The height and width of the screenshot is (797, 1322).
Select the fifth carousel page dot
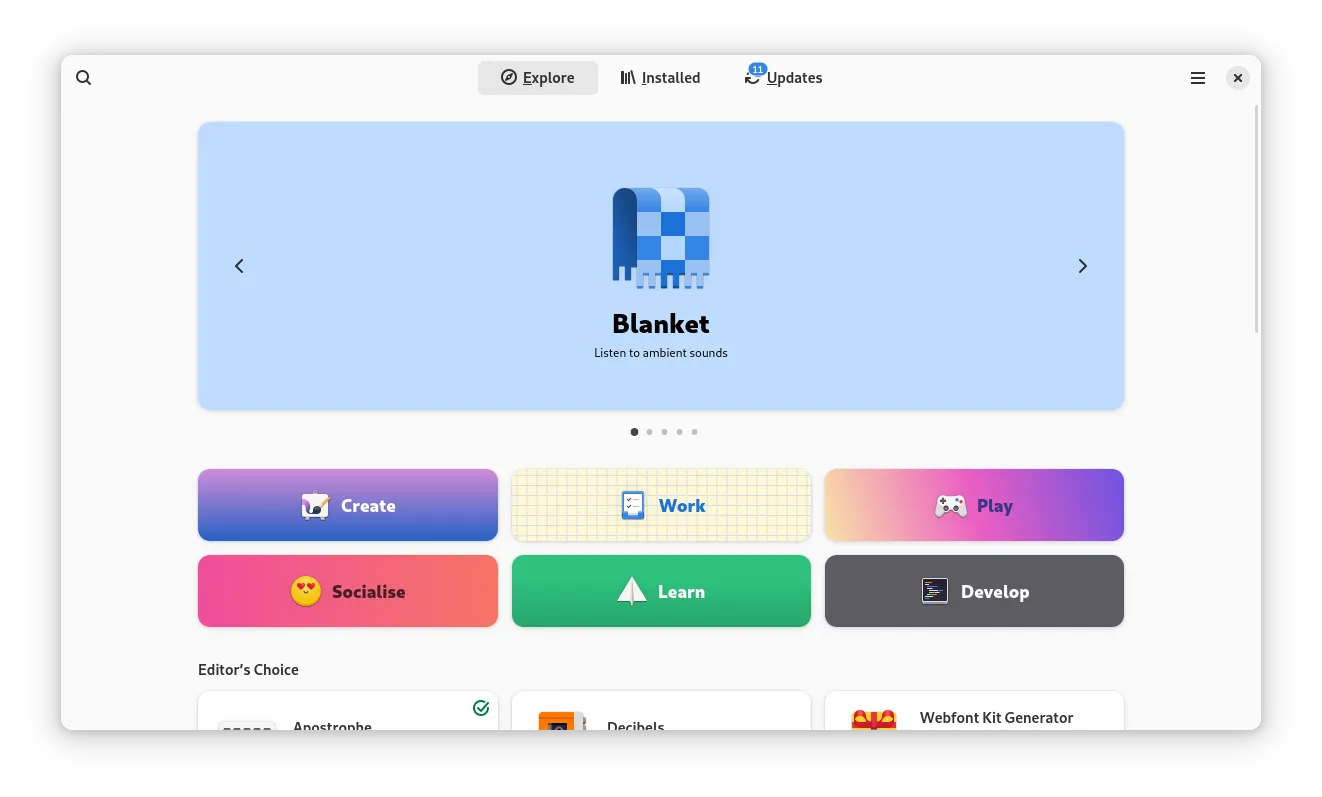click(694, 432)
